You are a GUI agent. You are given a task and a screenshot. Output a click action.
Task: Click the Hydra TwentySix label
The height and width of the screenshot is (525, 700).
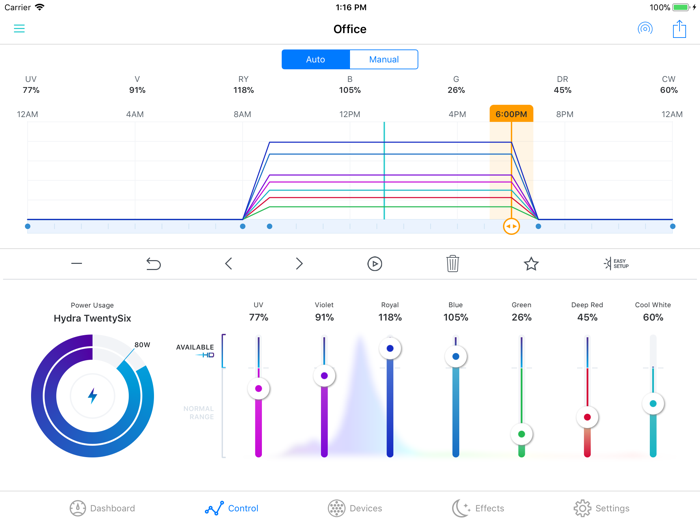click(x=92, y=318)
